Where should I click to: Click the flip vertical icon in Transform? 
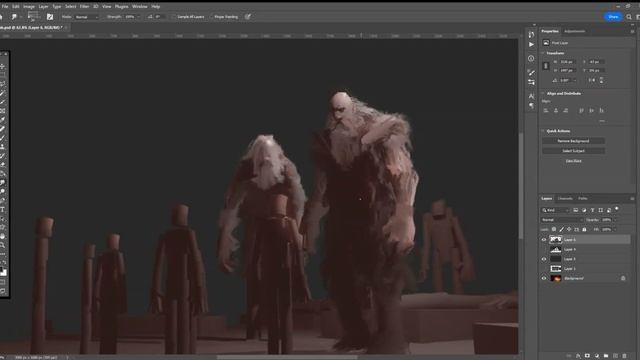(x=601, y=80)
